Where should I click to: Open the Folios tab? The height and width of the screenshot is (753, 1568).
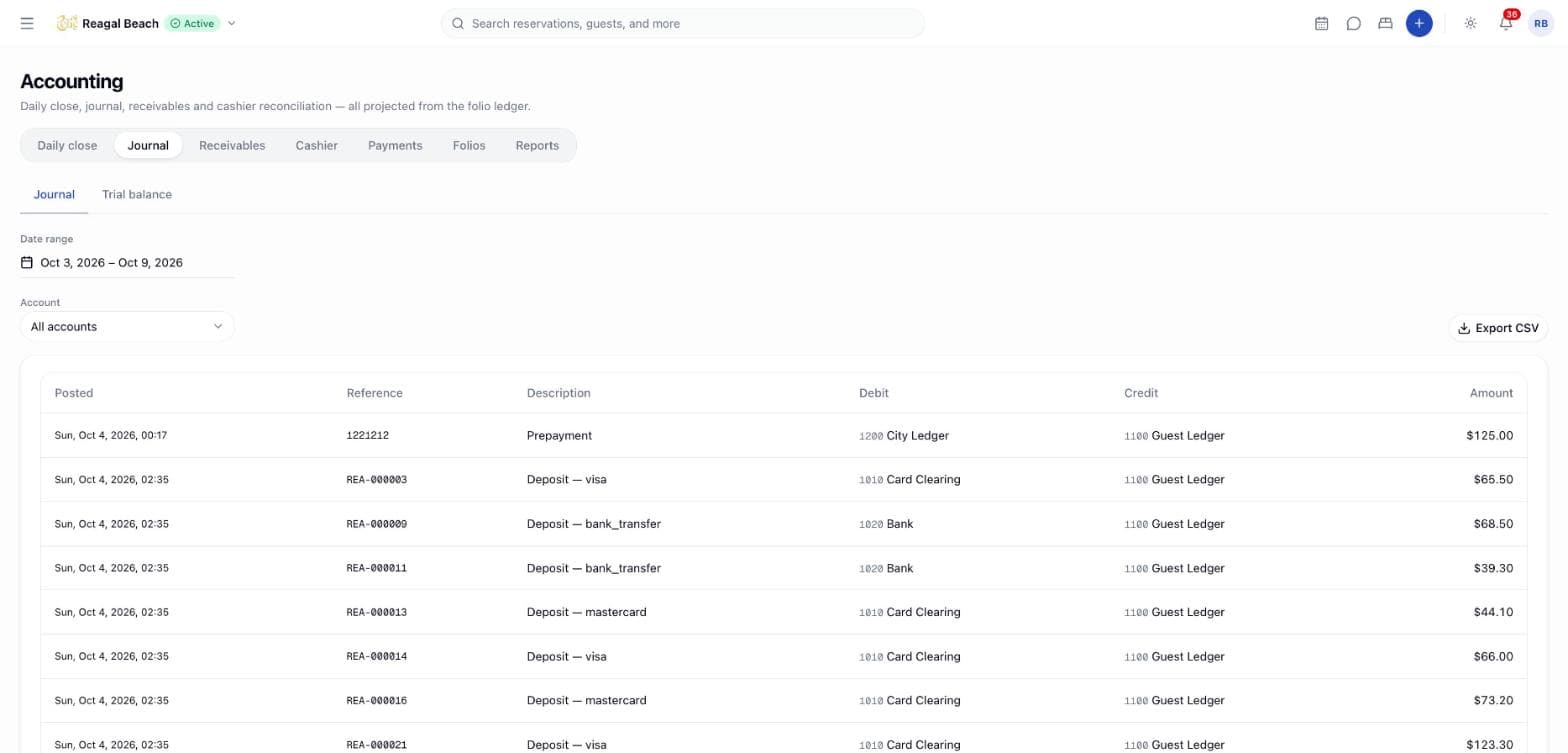click(469, 145)
